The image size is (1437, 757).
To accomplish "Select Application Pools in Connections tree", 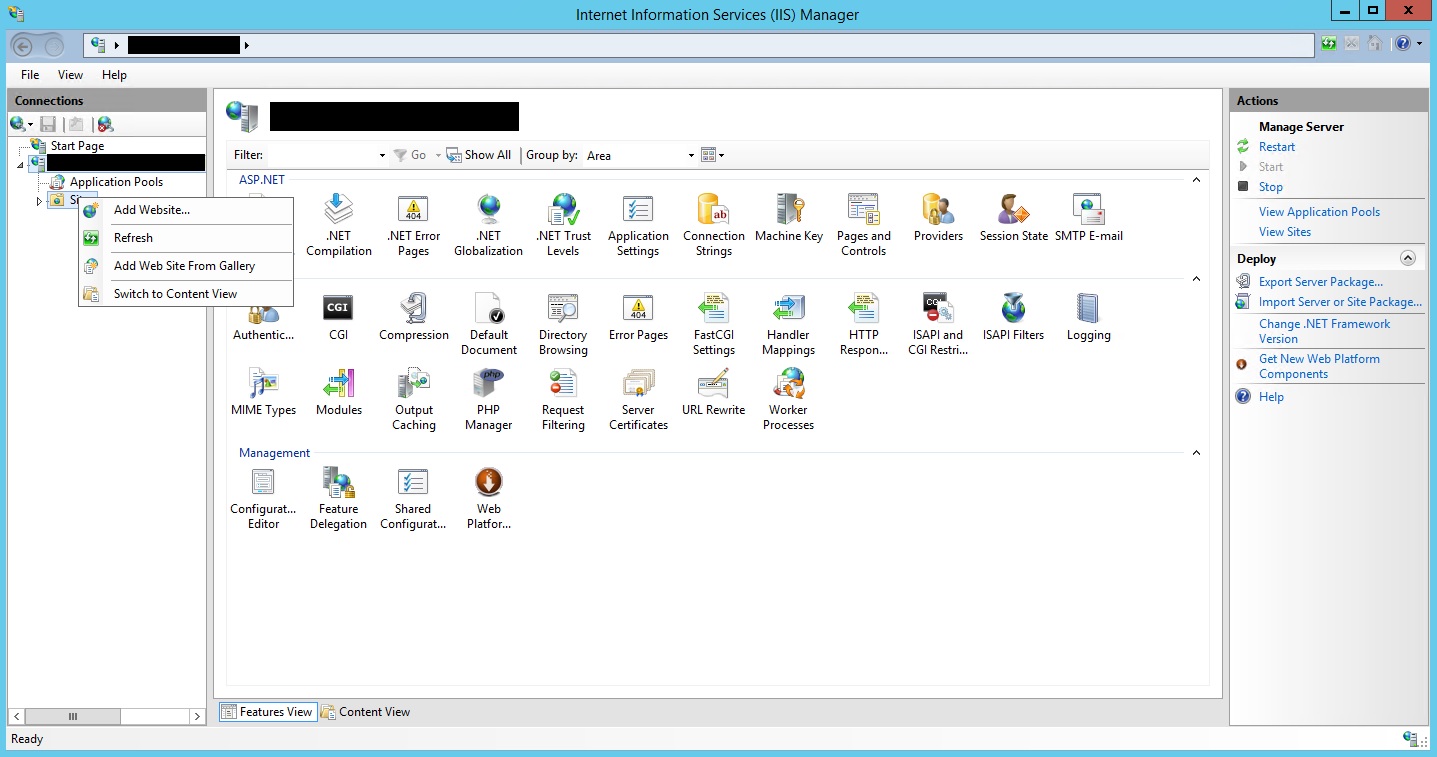I will (116, 182).
